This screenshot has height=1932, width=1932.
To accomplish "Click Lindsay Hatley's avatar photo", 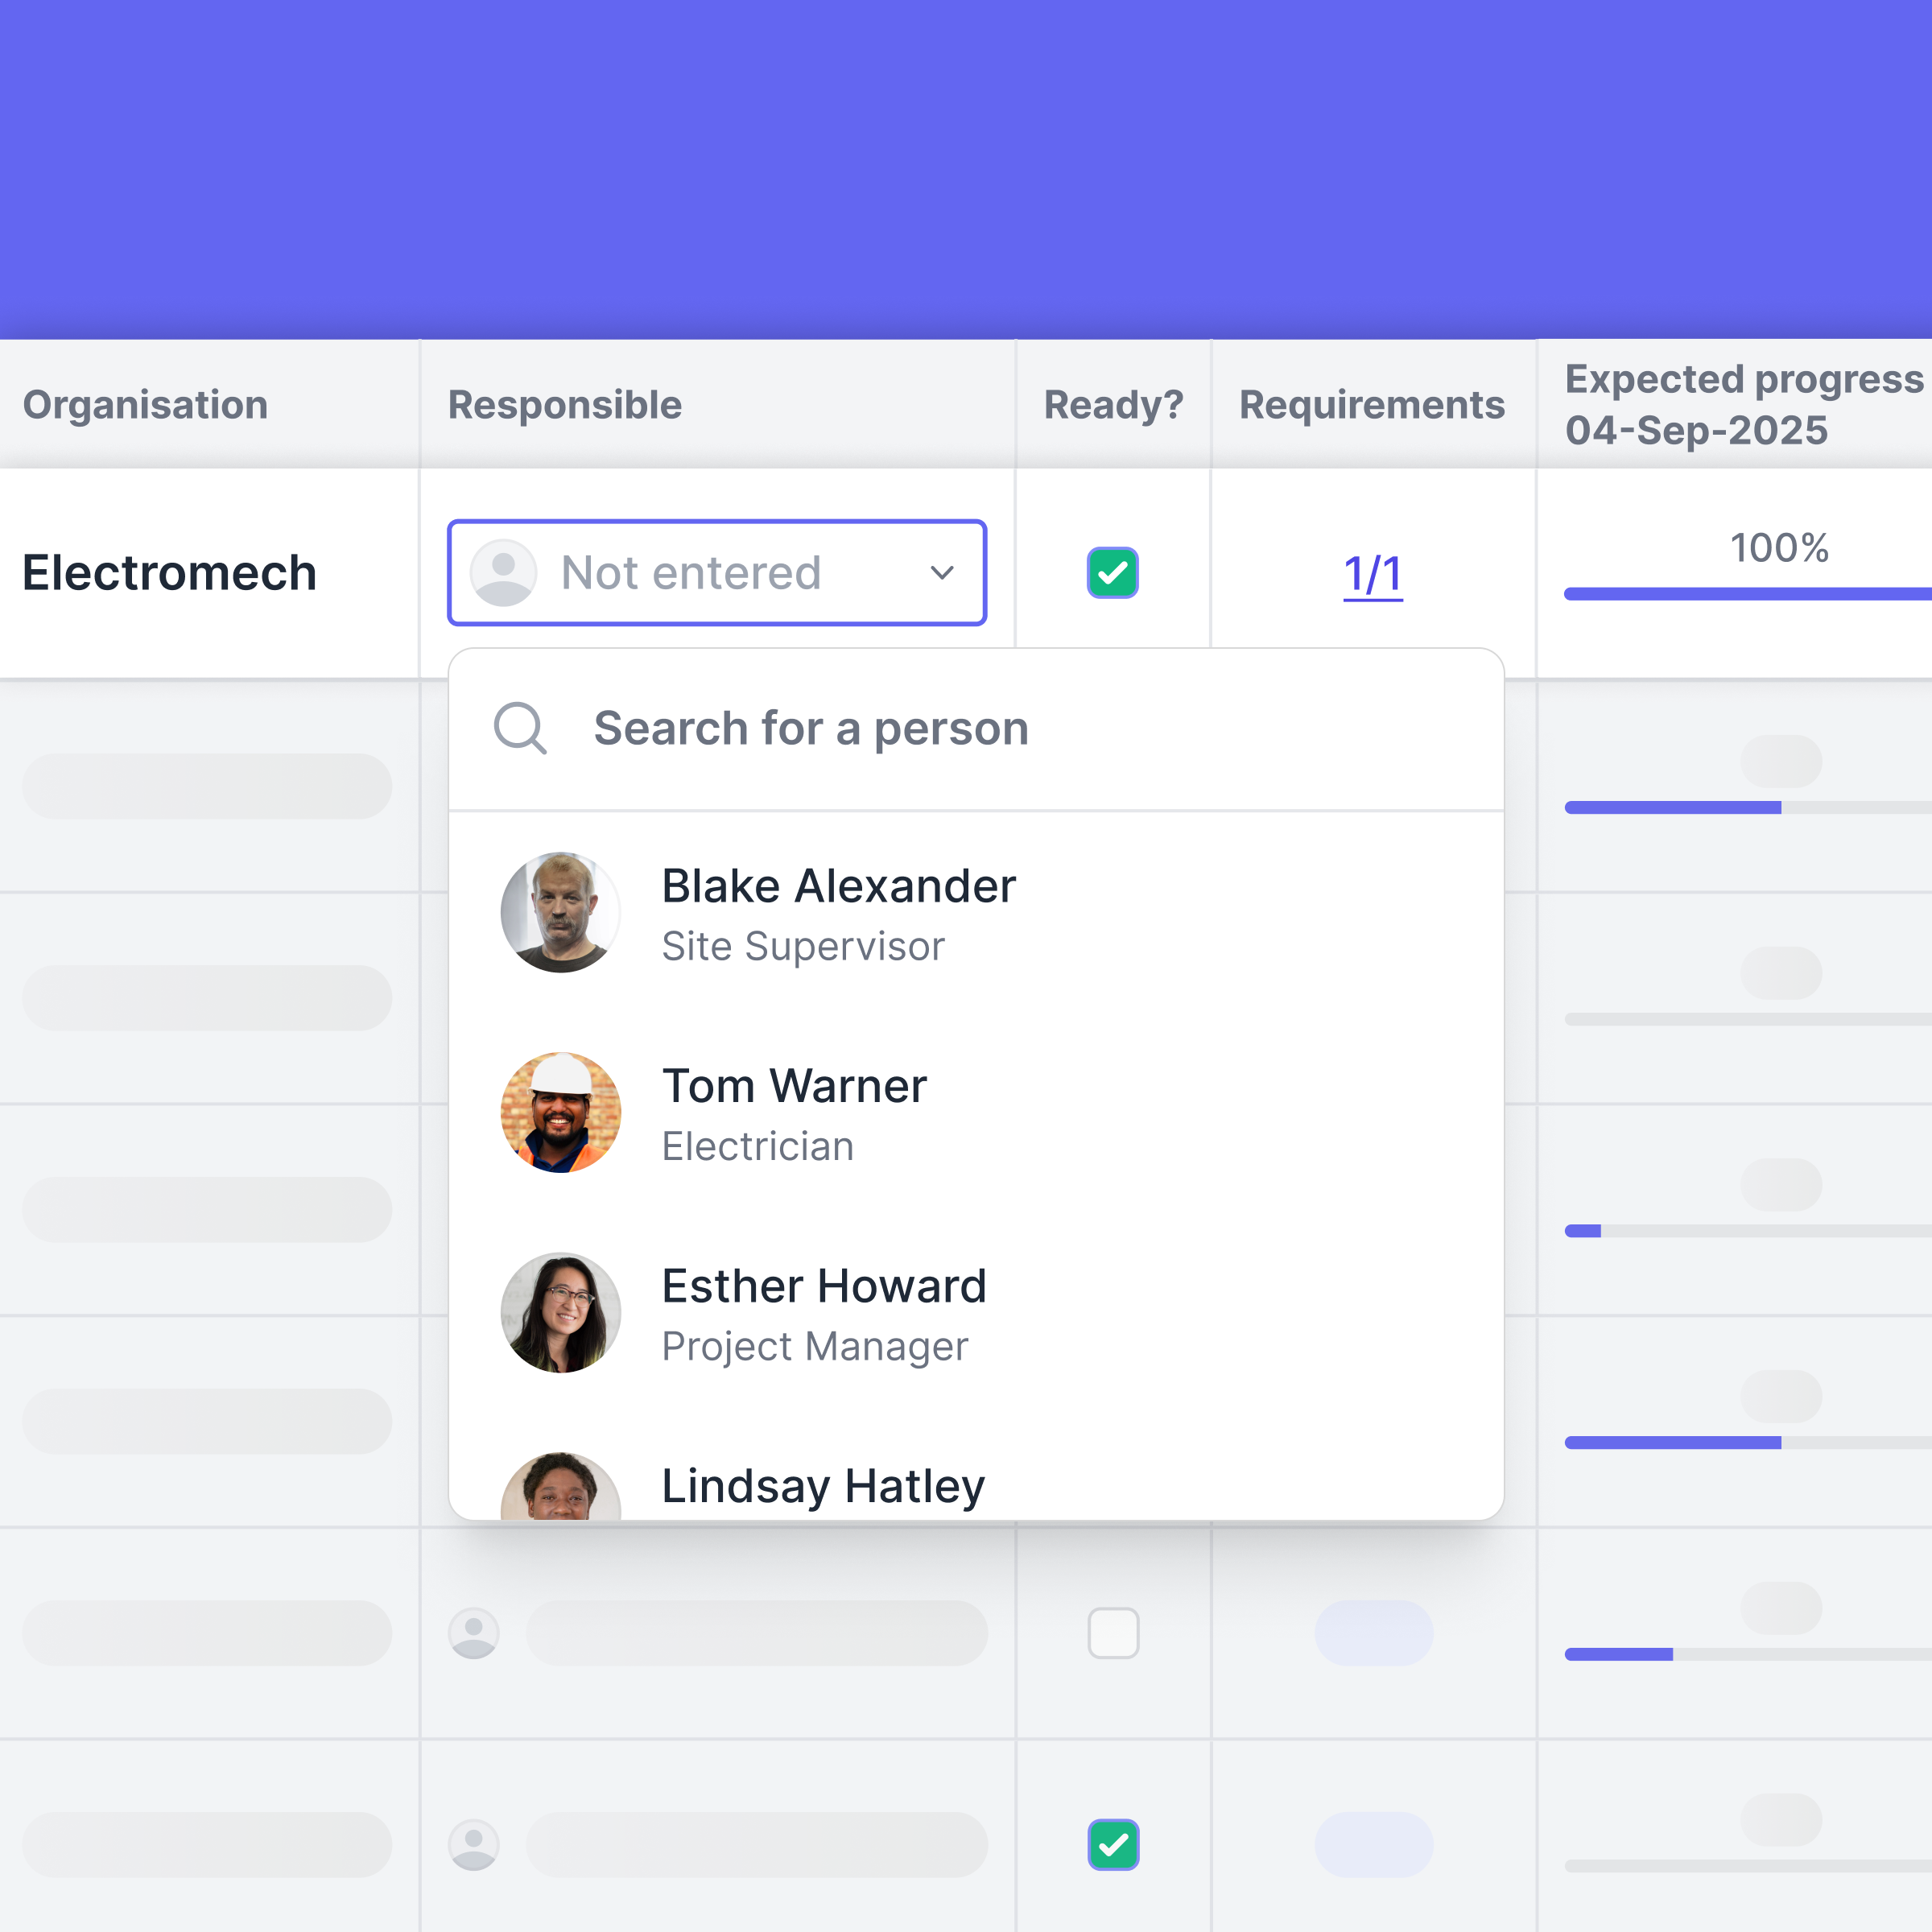I will [560, 1488].
